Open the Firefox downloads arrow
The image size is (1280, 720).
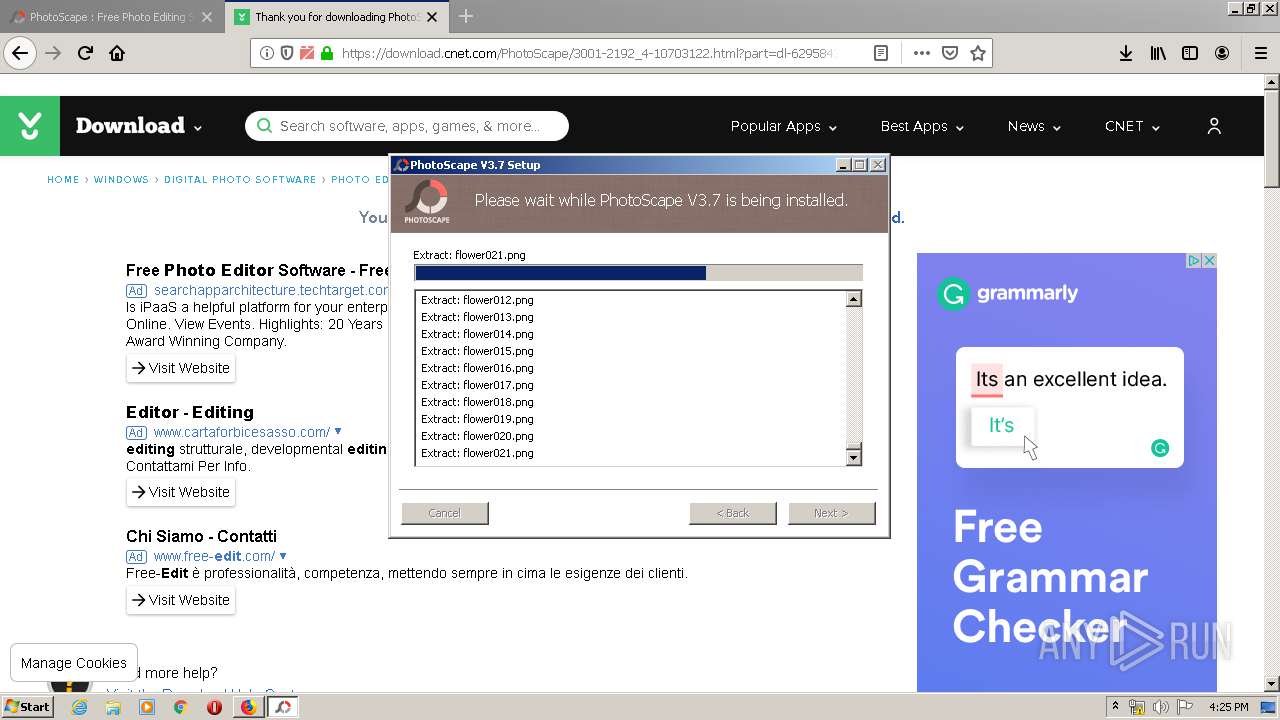click(x=1126, y=53)
